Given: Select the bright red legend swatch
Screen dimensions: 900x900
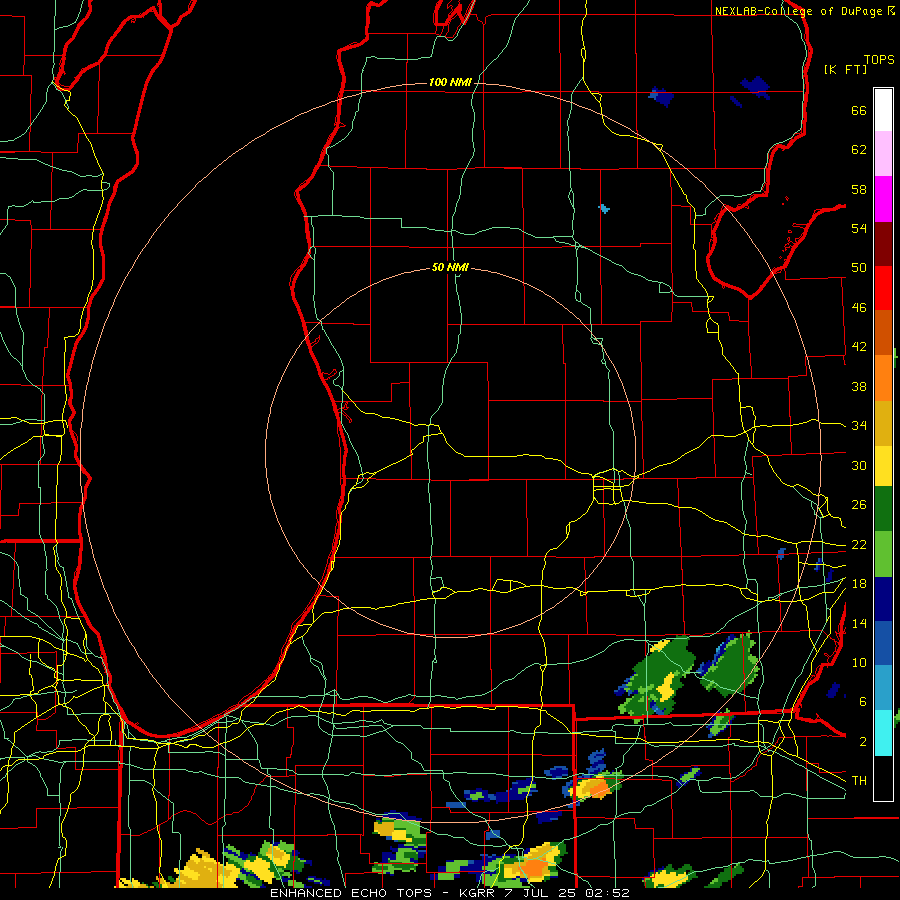Looking at the screenshot, I should pyautogui.click(x=883, y=288).
